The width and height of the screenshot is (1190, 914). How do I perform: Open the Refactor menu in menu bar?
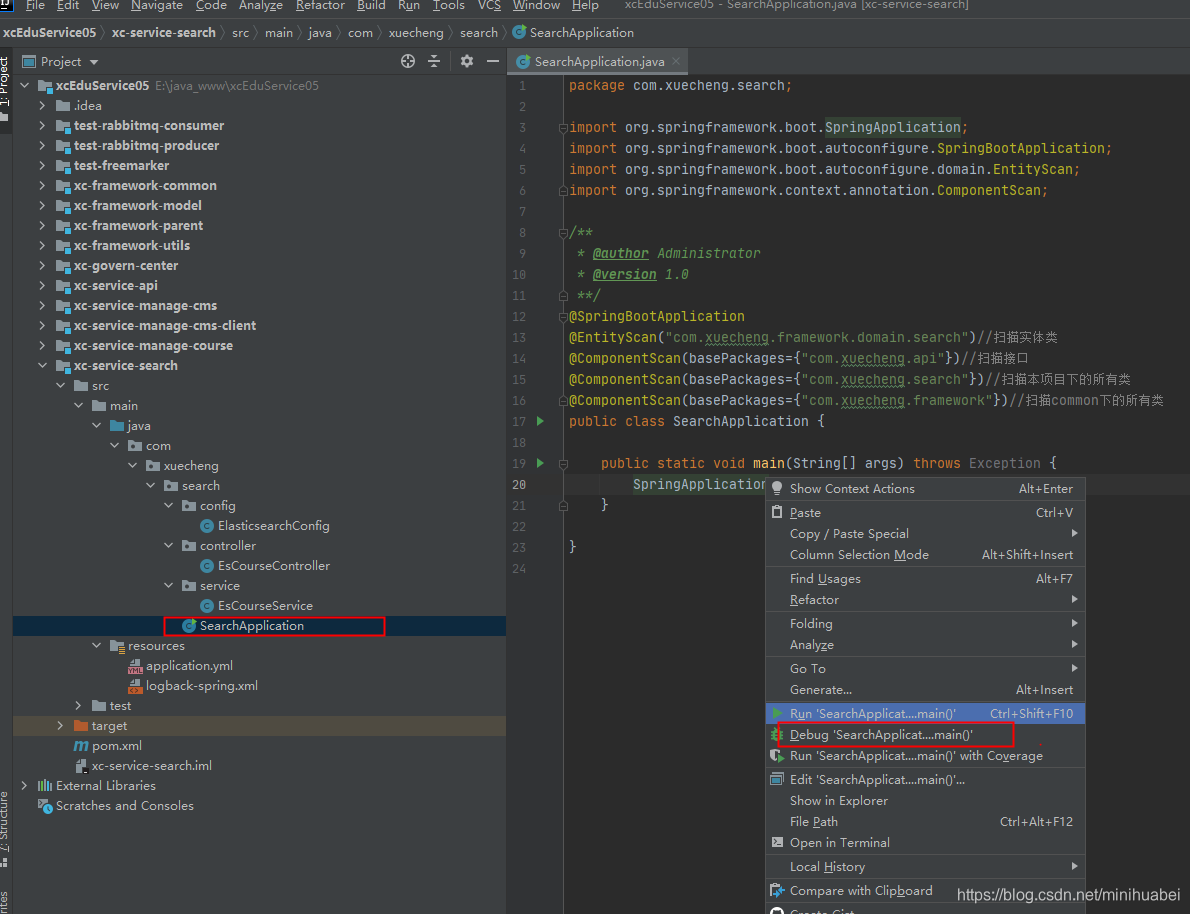point(320,5)
